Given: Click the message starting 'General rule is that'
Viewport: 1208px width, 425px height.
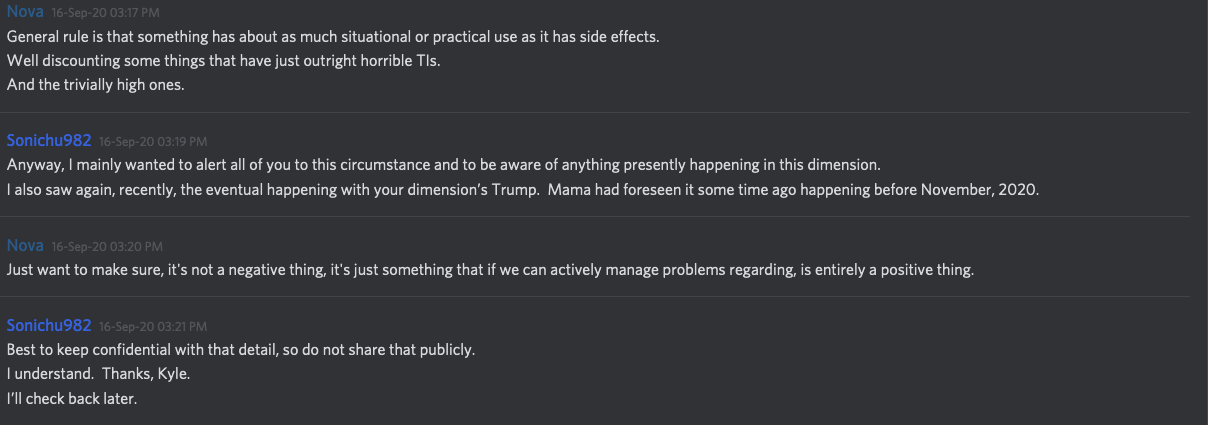Looking at the screenshot, I should [332, 37].
